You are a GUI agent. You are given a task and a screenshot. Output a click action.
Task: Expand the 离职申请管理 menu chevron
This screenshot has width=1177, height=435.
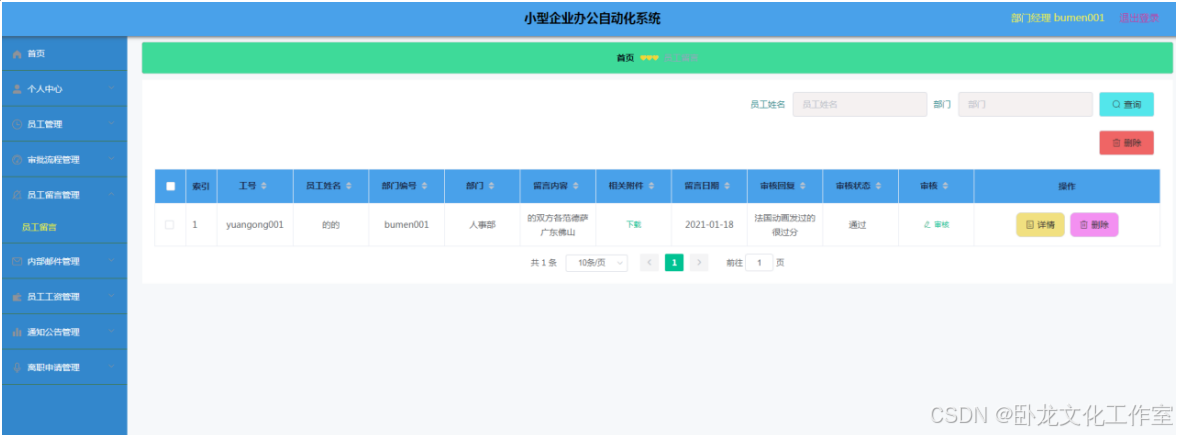coord(111,367)
